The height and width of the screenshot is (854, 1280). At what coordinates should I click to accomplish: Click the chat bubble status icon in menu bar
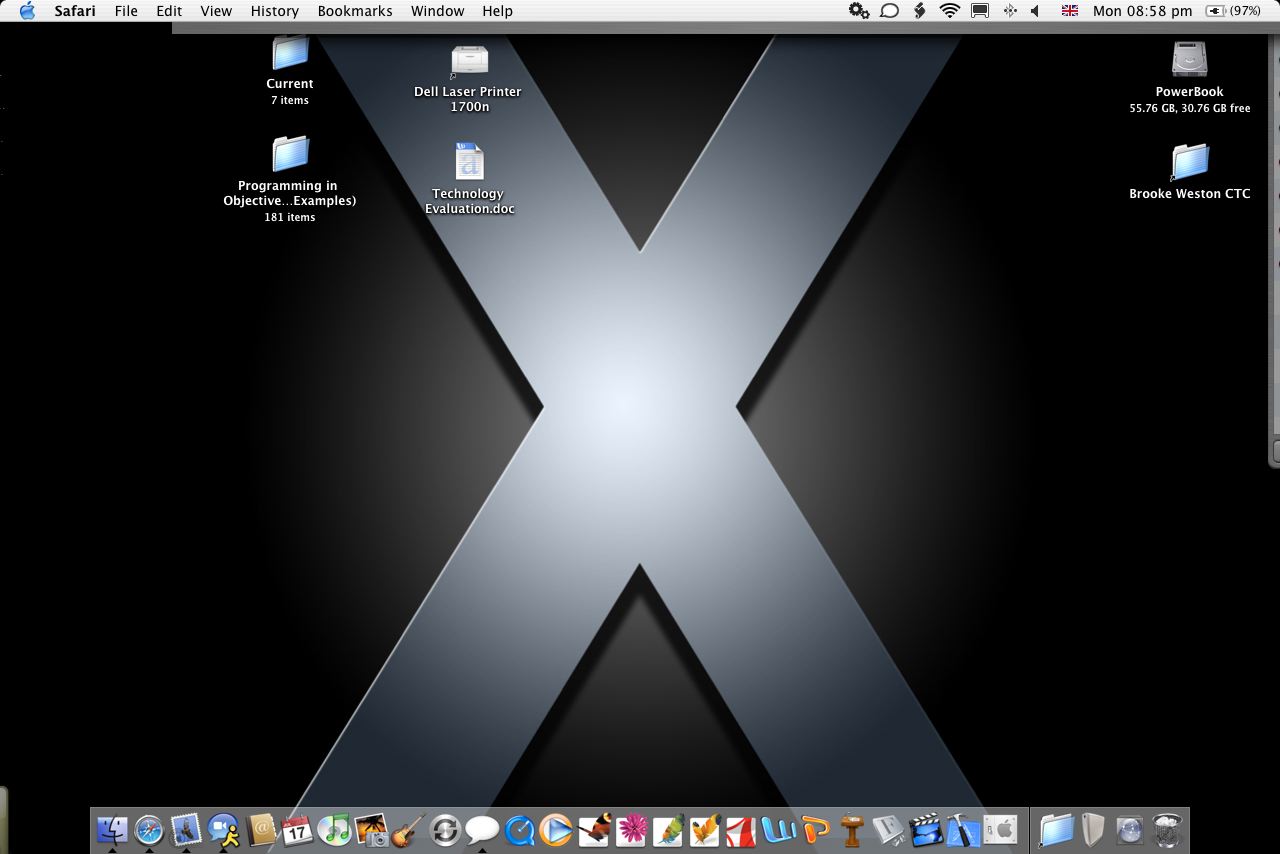[889, 11]
